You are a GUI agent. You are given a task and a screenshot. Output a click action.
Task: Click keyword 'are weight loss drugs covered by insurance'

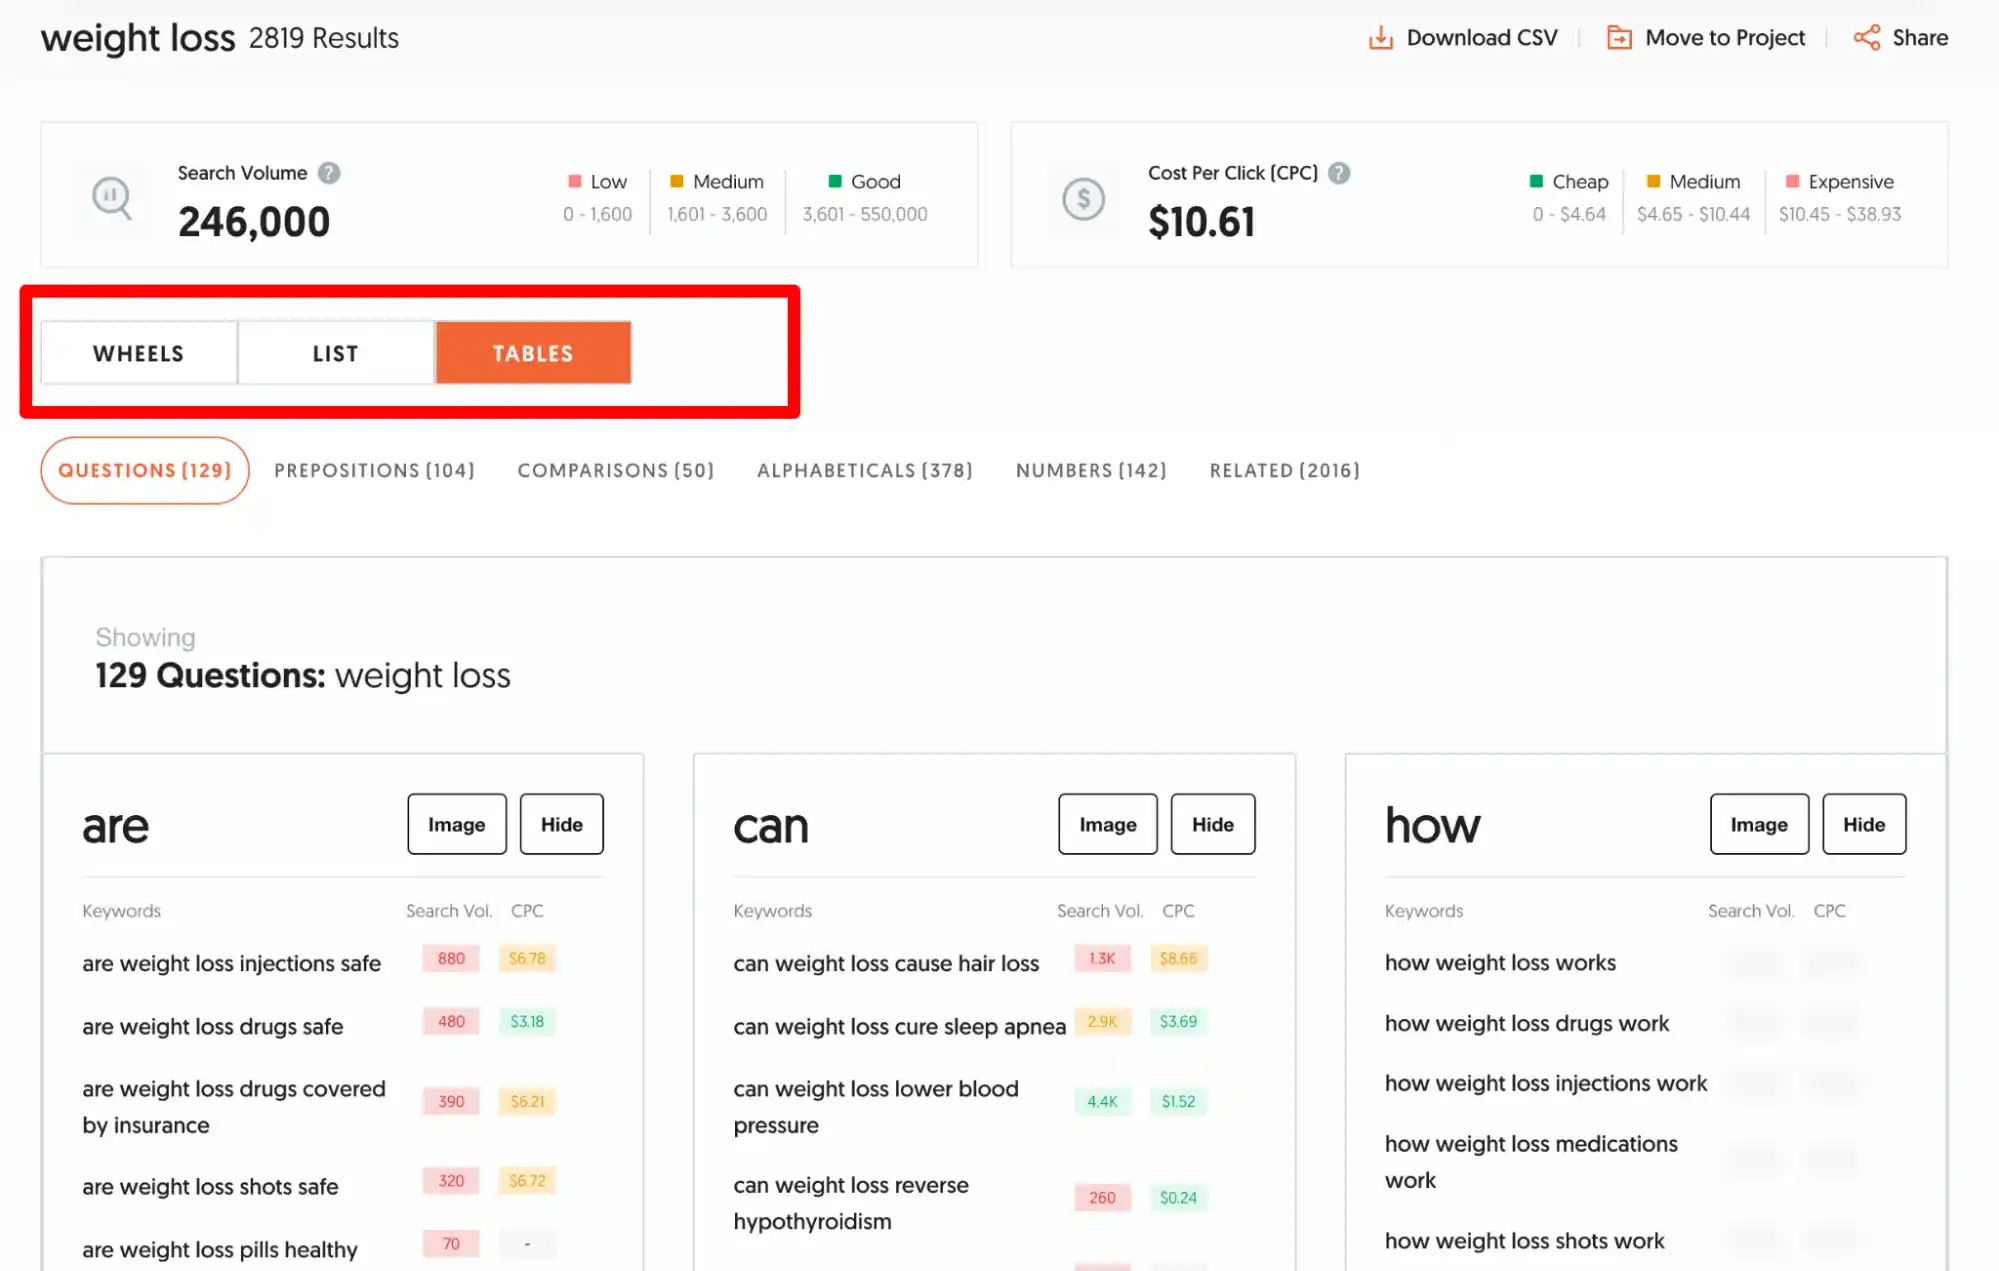tap(234, 1107)
